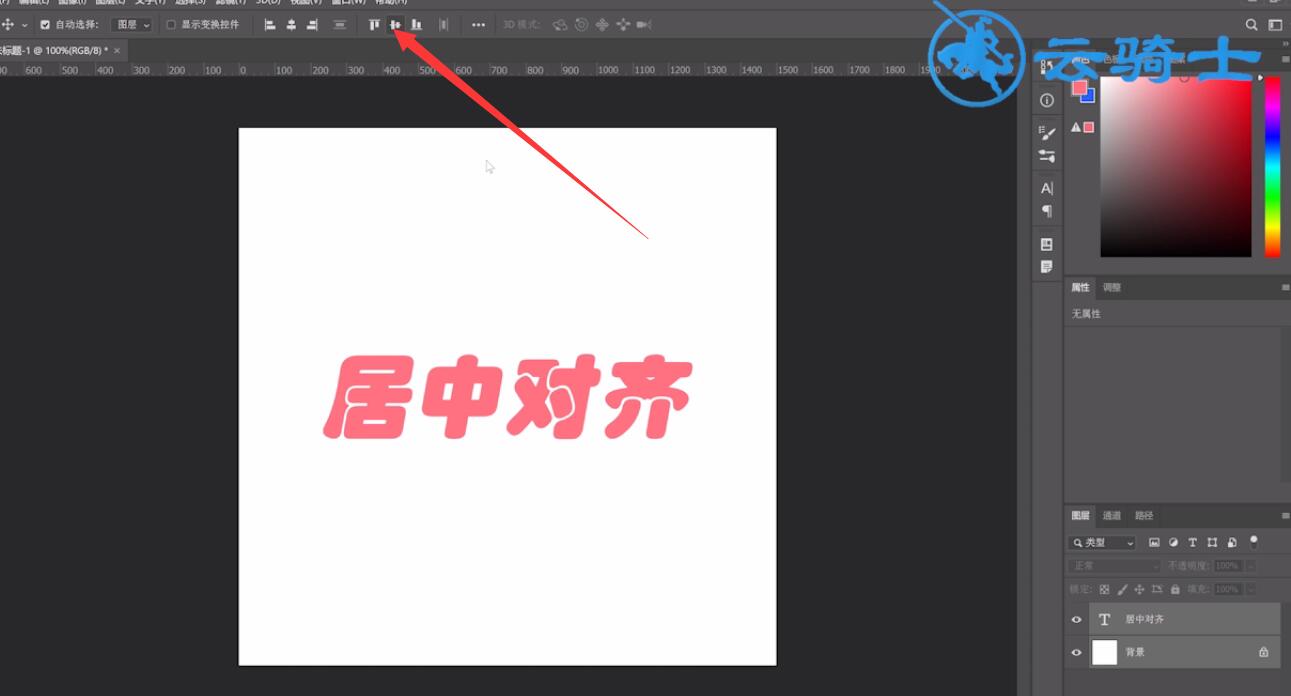Open the 属性 panel flyout menu
Screen dimensions: 1291x696
pyautogui.click(x=1285, y=288)
